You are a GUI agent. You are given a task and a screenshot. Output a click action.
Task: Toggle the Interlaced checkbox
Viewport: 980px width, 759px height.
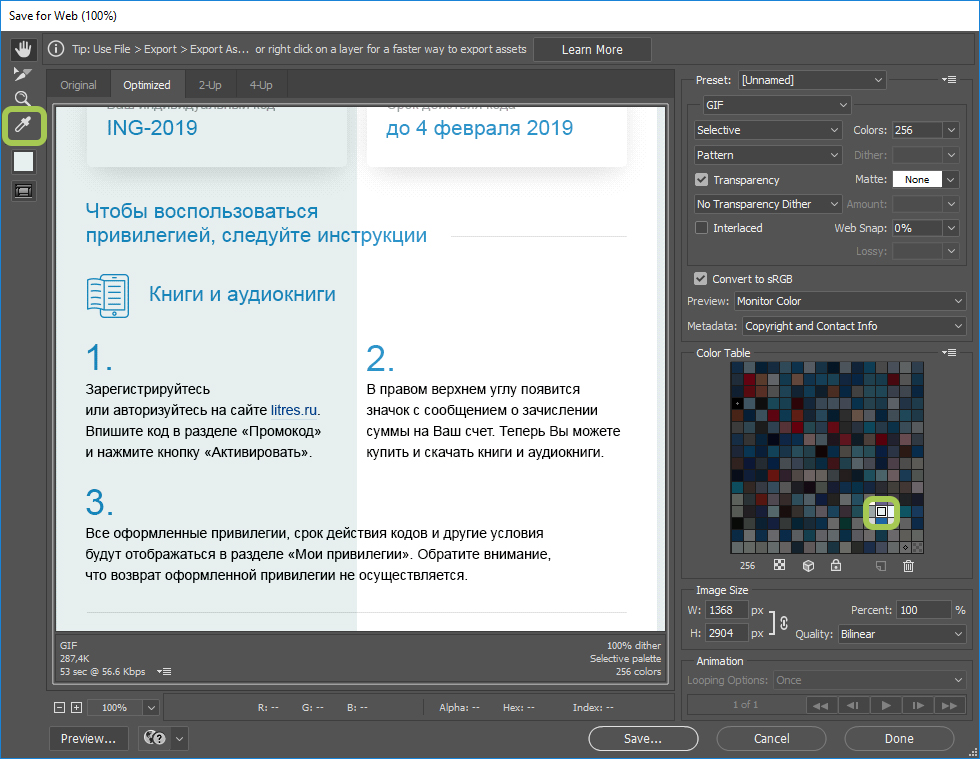pos(701,228)
